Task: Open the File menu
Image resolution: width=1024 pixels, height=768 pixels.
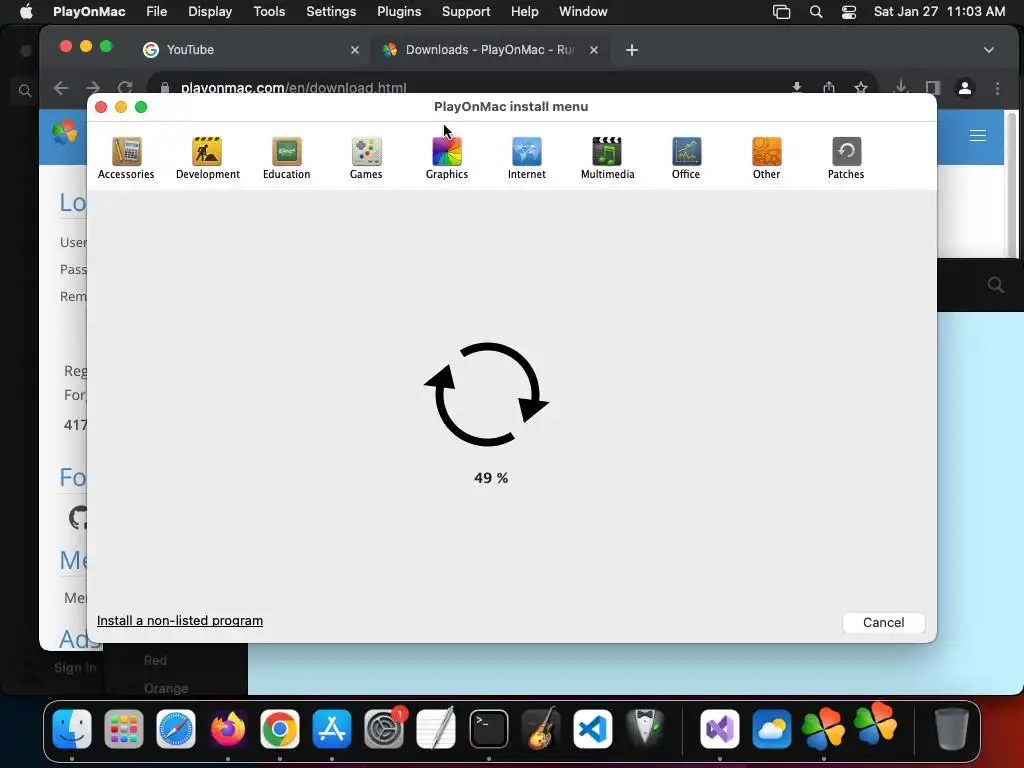Action: point(157,11)
